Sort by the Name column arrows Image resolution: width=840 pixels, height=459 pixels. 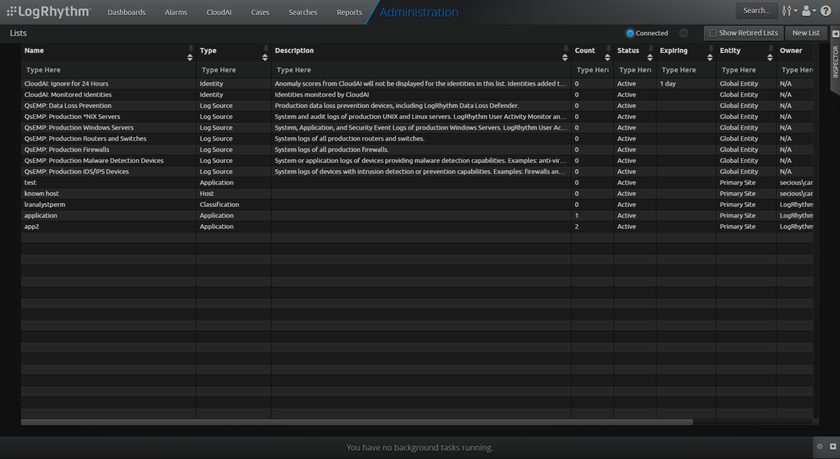coord(191,57)
